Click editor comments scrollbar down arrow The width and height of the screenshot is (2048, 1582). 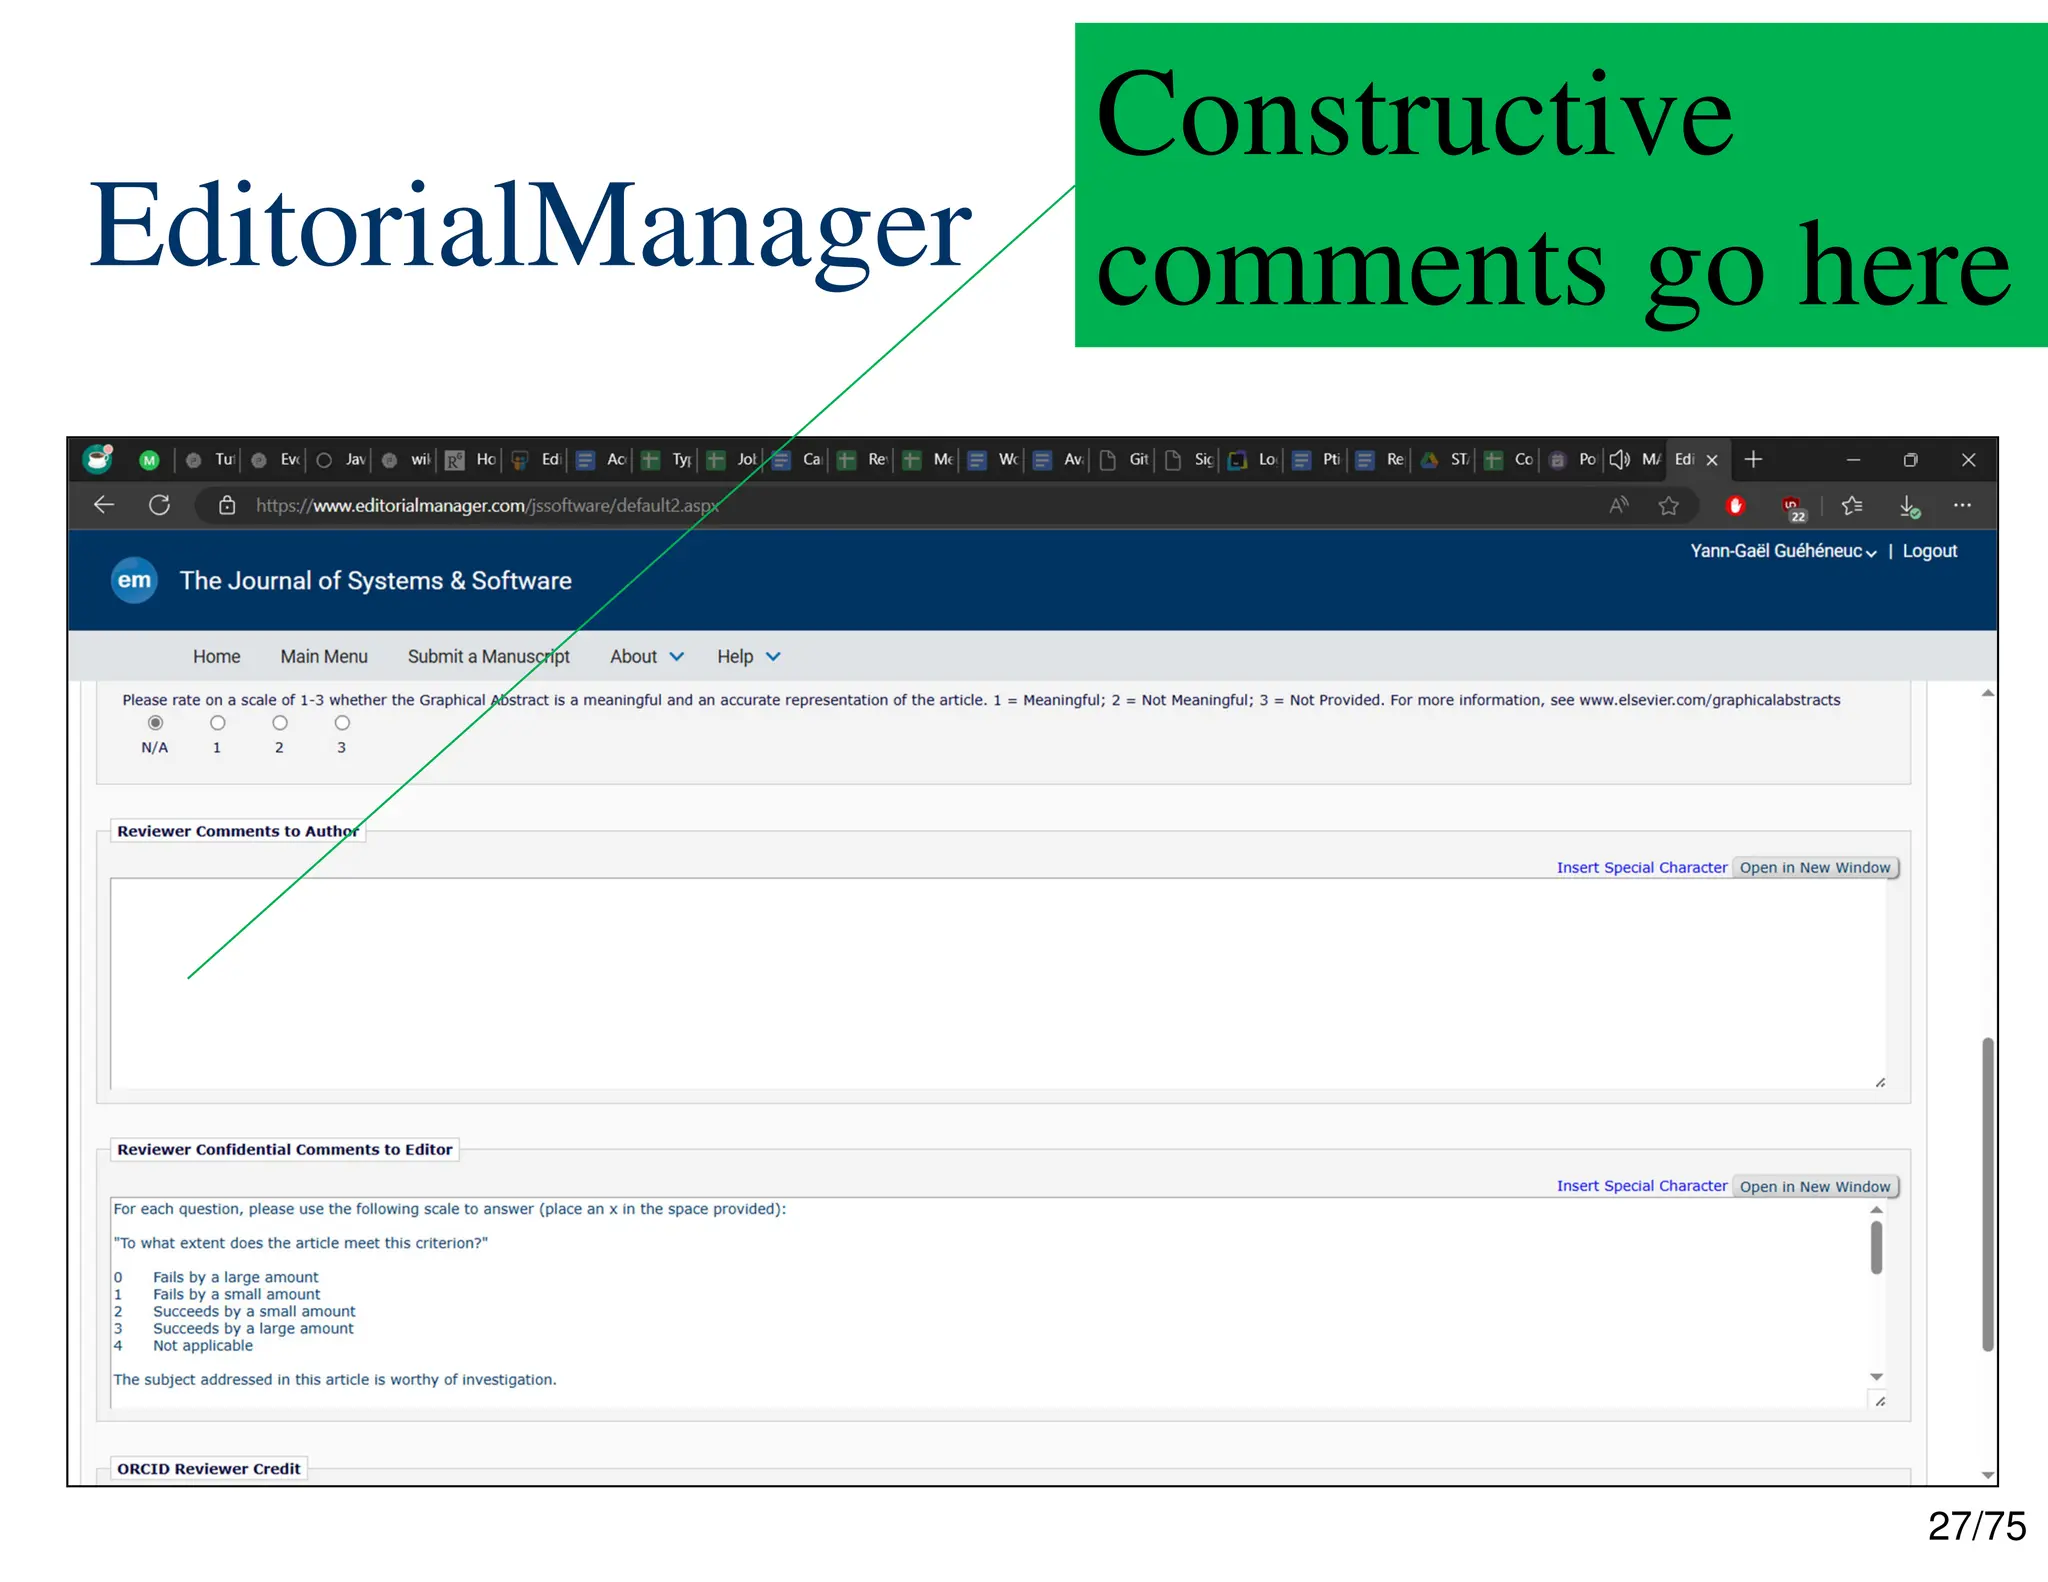coord(1876,1377)
